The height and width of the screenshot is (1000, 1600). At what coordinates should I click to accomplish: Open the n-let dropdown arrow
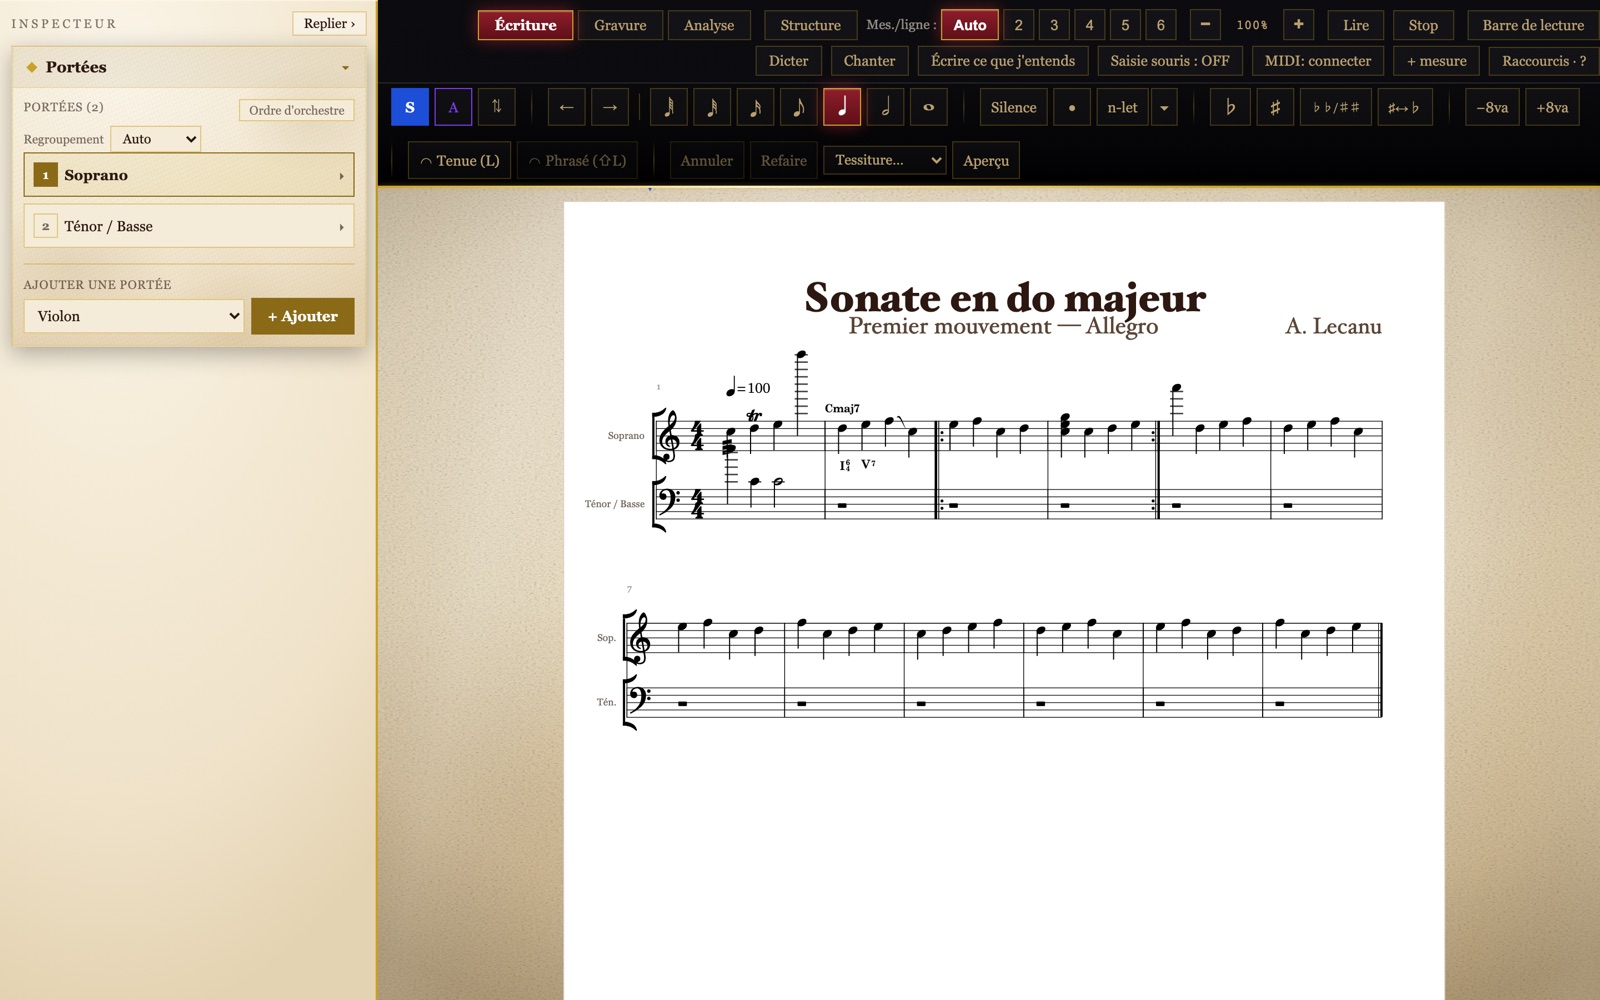[x=1164, y=107]
